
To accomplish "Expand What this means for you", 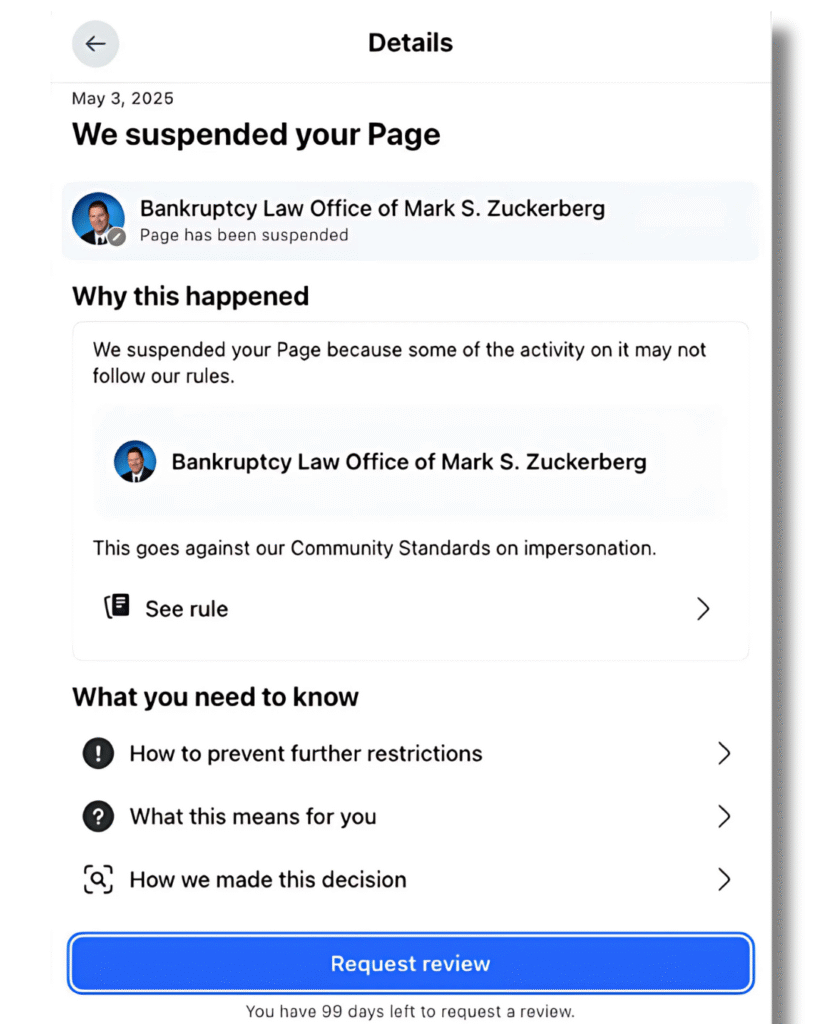I will (x=409, y=816).
